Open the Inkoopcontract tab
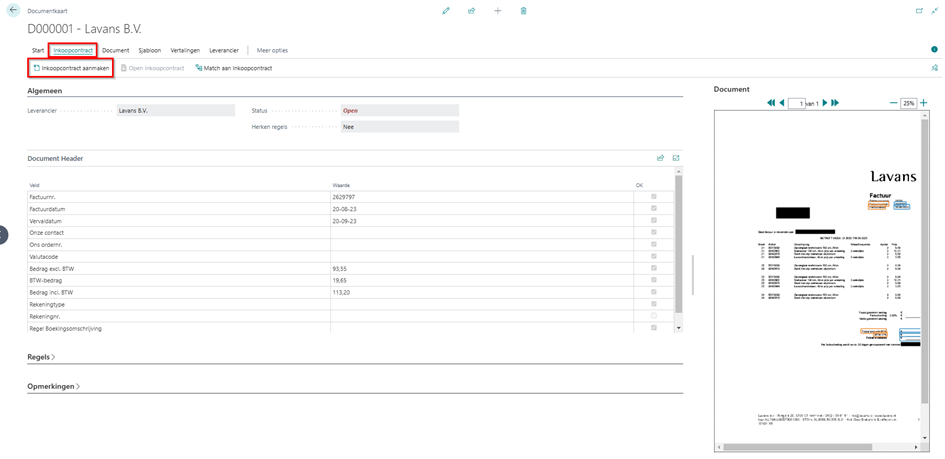 (73, 51)
